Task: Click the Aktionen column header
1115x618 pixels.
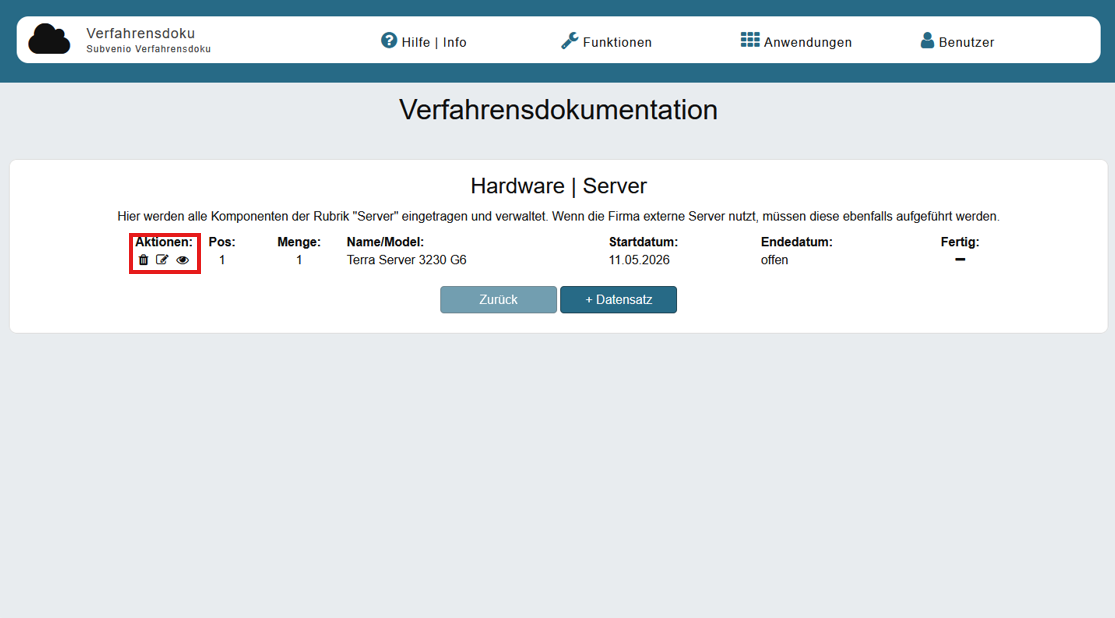Action: (x=164, y=242)
